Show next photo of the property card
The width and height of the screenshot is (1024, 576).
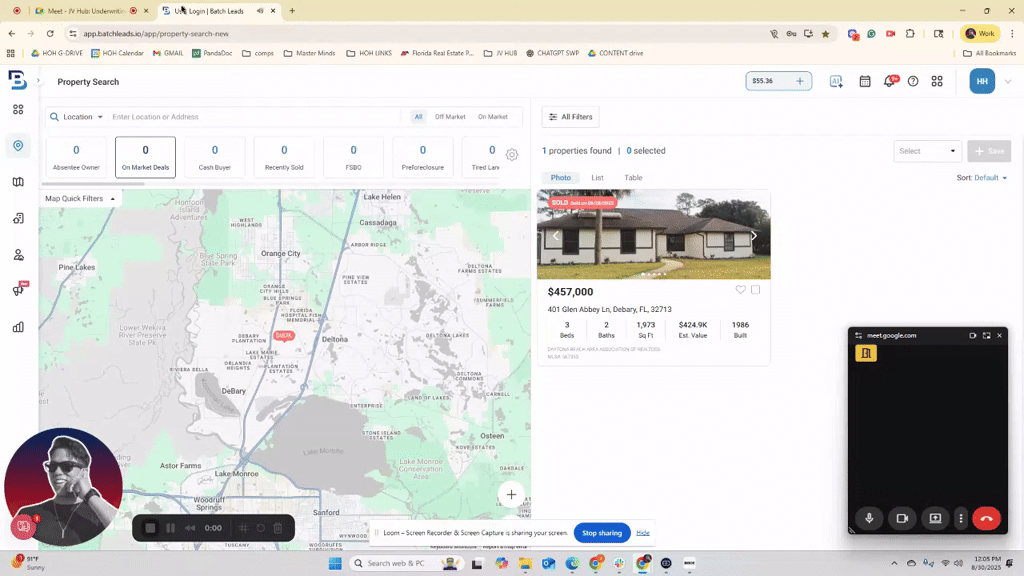754,236
